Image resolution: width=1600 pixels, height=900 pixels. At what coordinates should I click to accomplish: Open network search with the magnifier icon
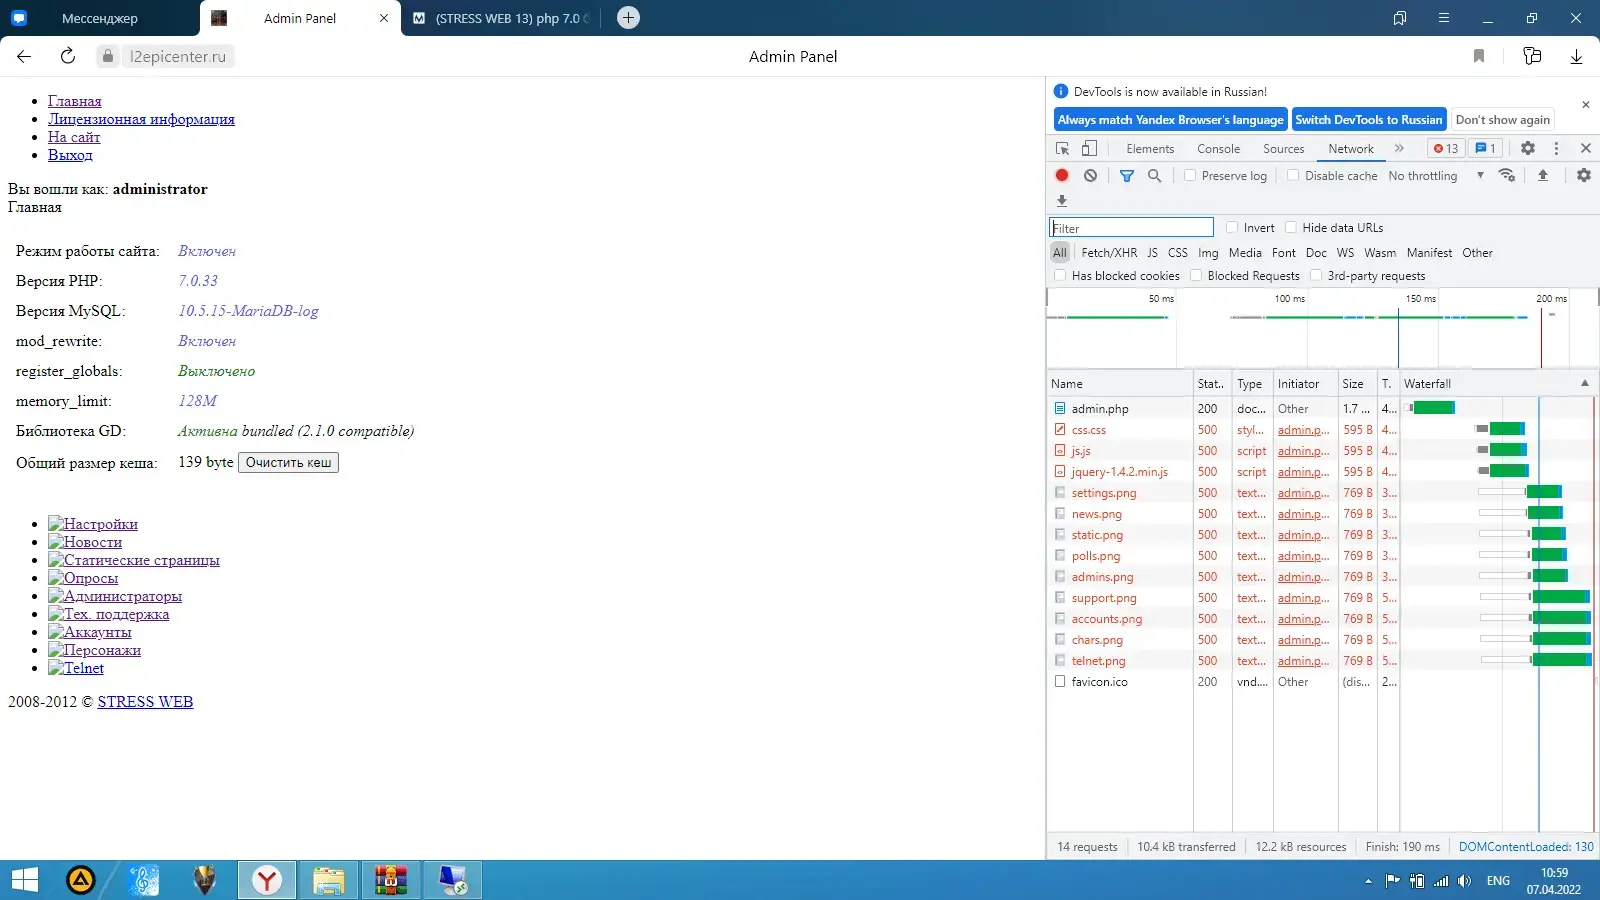[1154, 175]
